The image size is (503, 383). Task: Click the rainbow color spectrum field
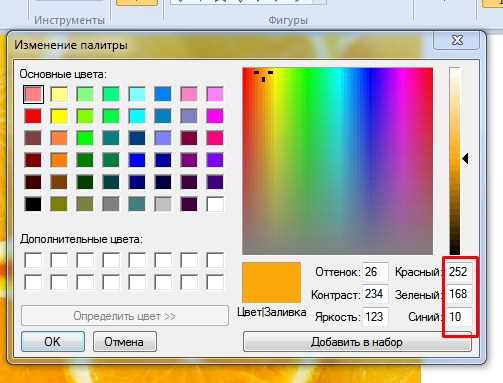point(337,161)
